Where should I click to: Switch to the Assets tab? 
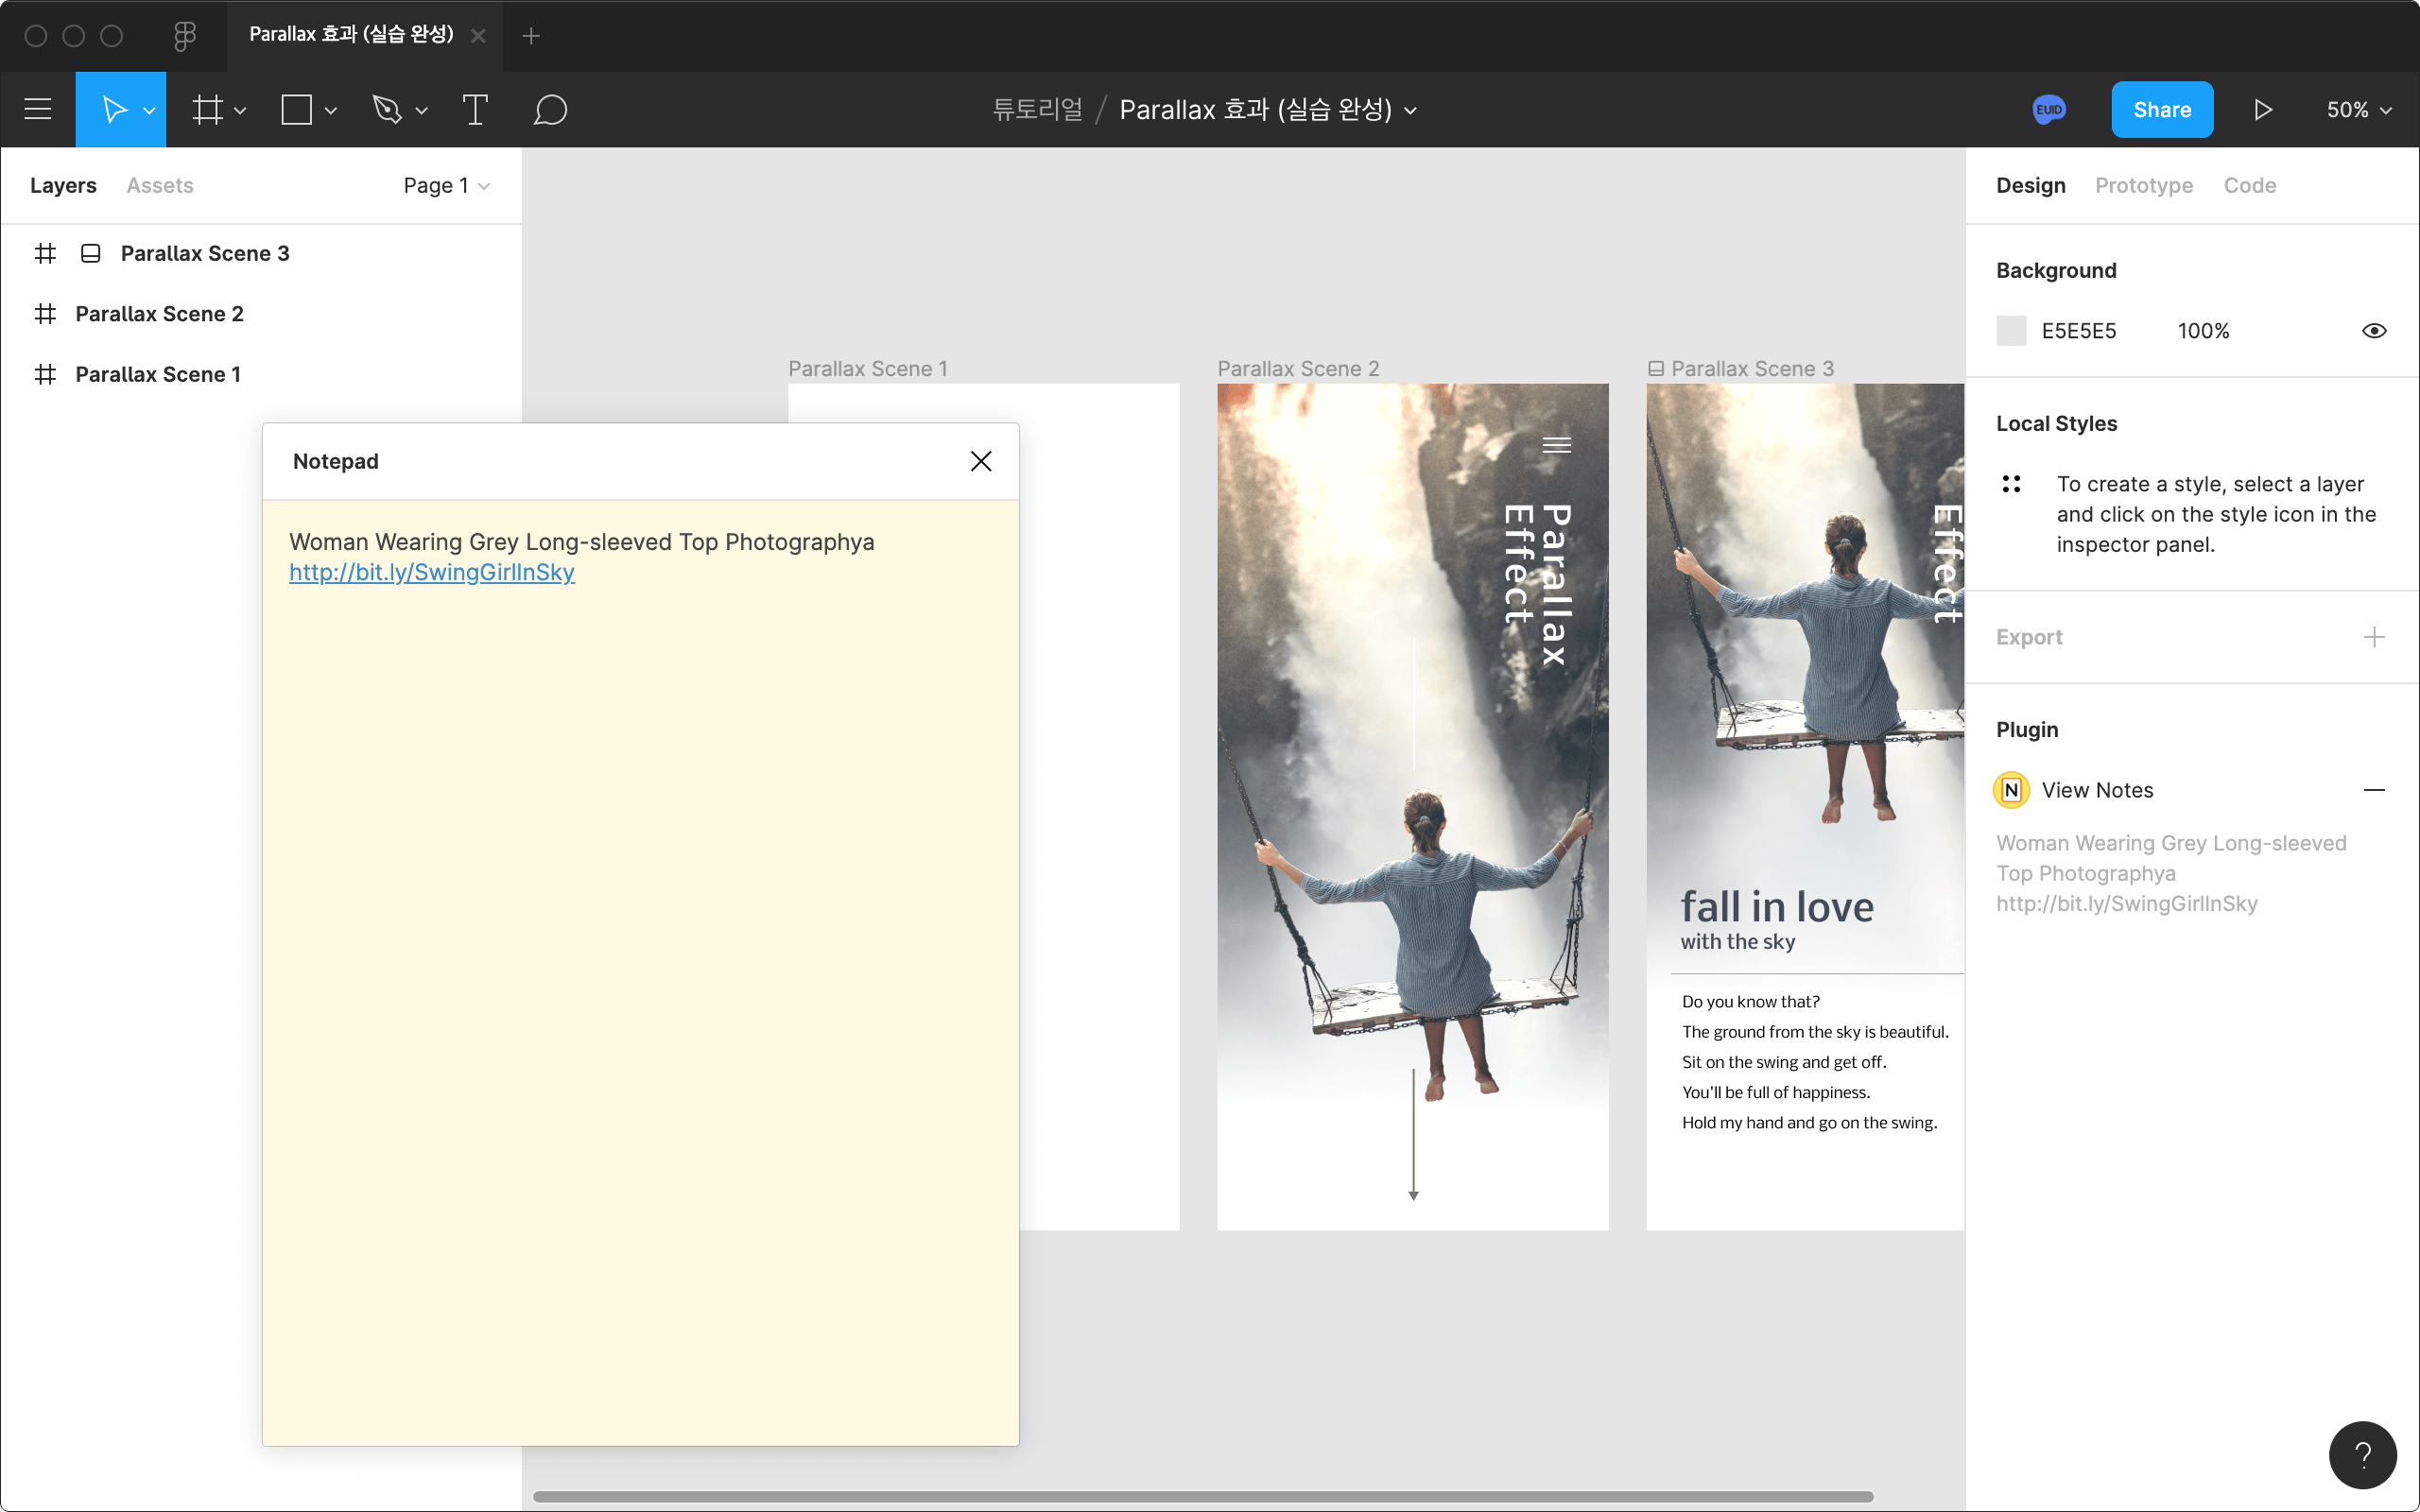[160, 185]
